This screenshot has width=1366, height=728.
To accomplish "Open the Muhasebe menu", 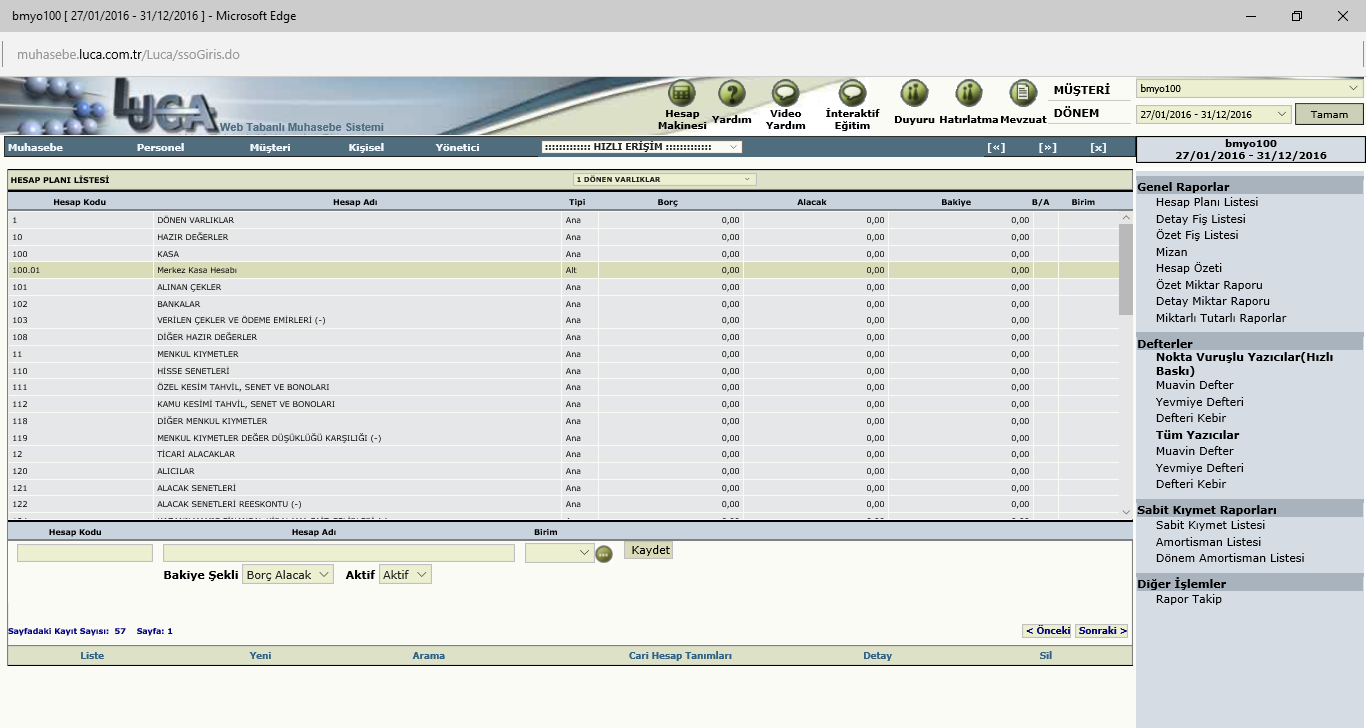I will coord(35,147).
